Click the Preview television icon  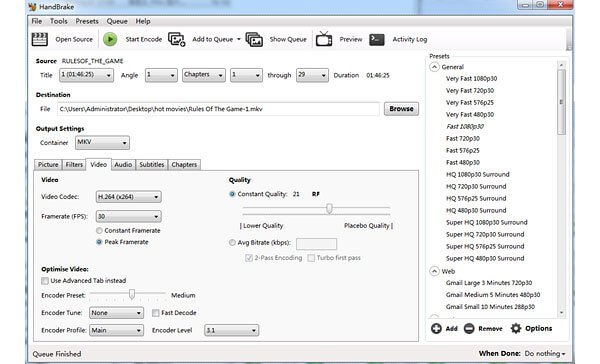point(324,39)
